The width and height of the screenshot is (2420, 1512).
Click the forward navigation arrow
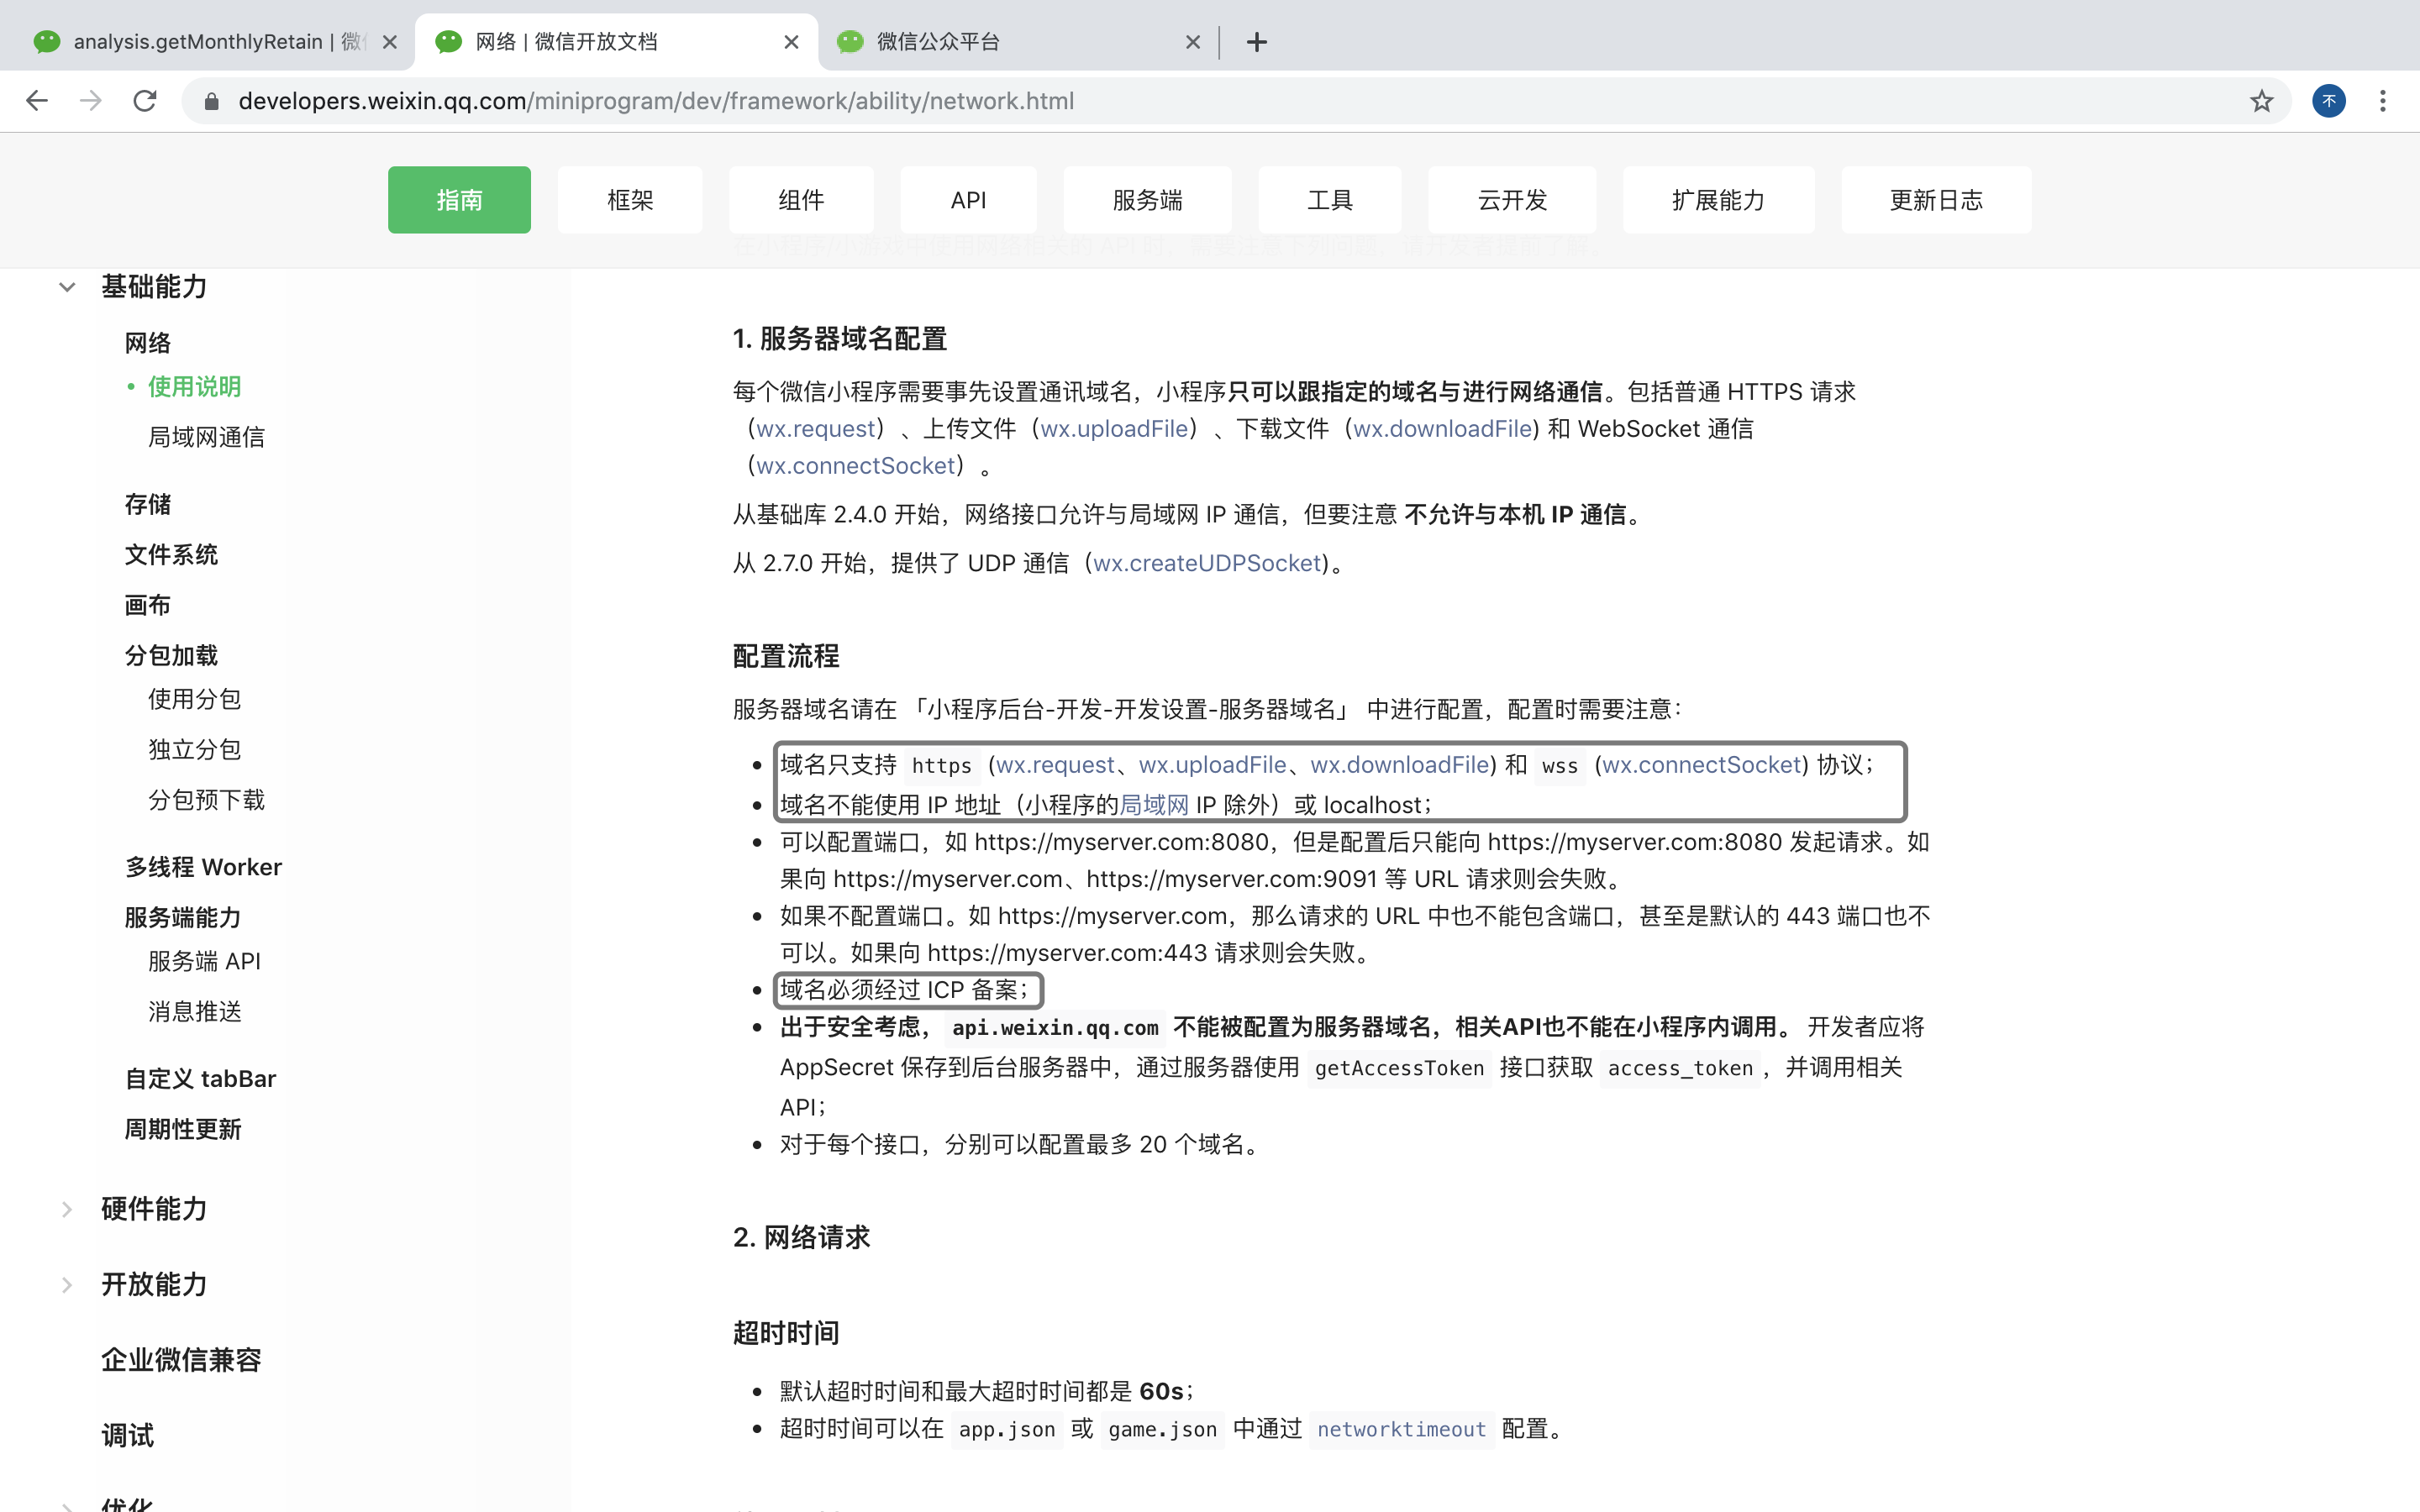click(x=90, y=100)
